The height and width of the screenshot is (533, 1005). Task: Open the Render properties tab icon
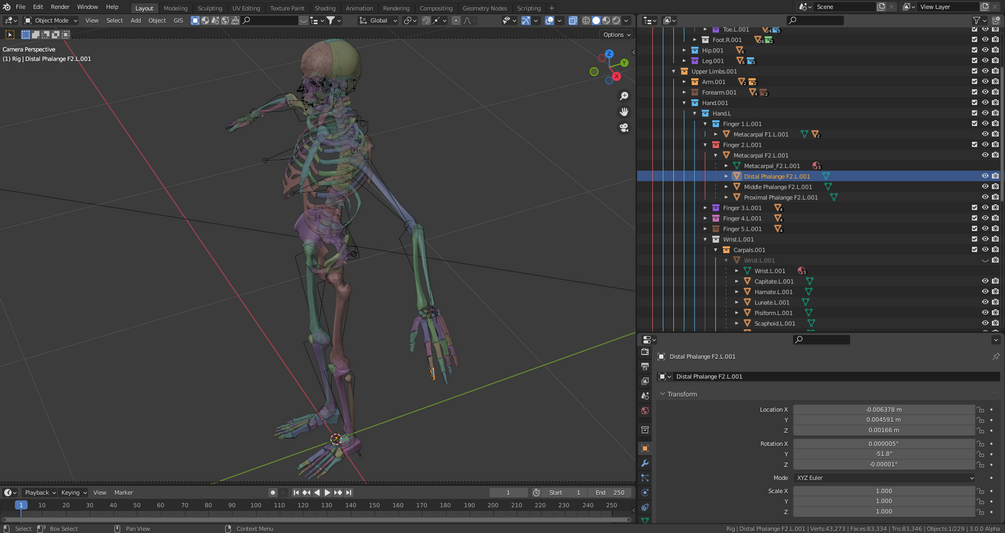tap(645, 352)
